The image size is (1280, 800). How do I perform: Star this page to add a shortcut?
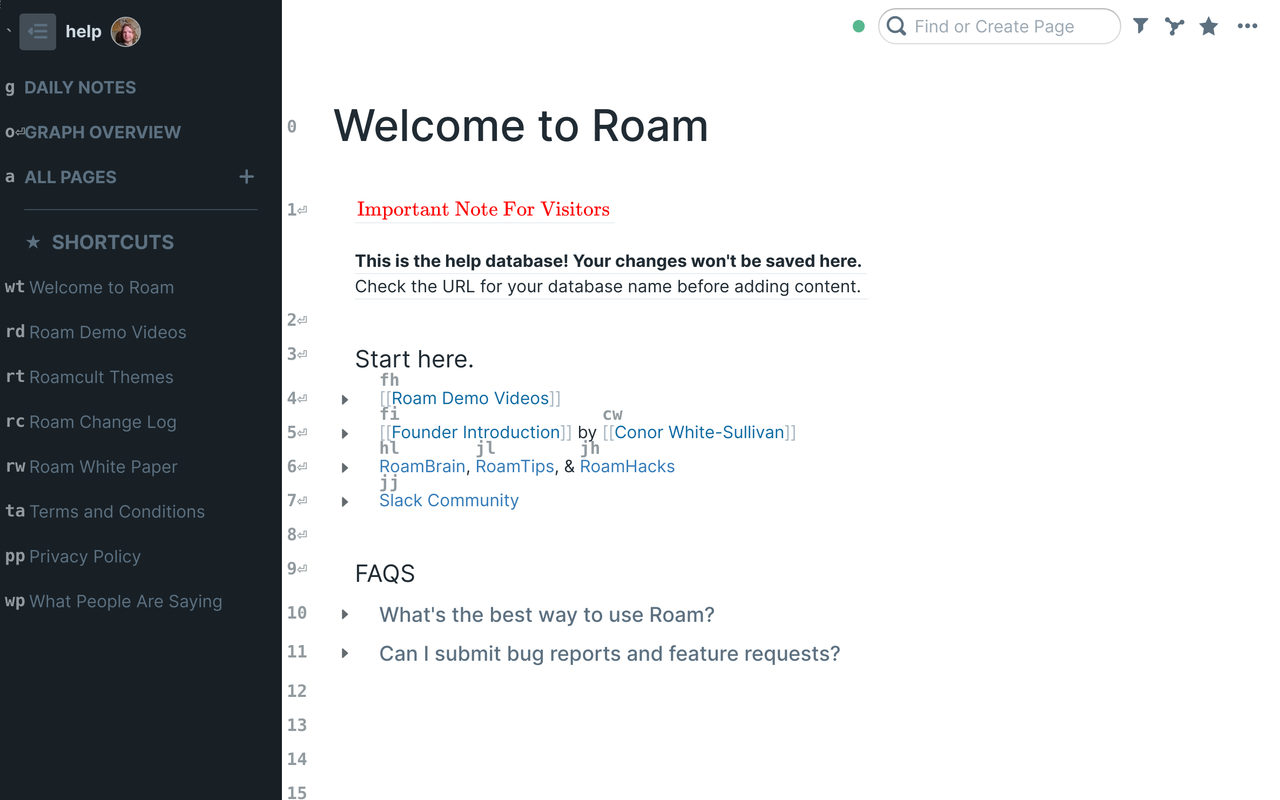[1208, 26]
